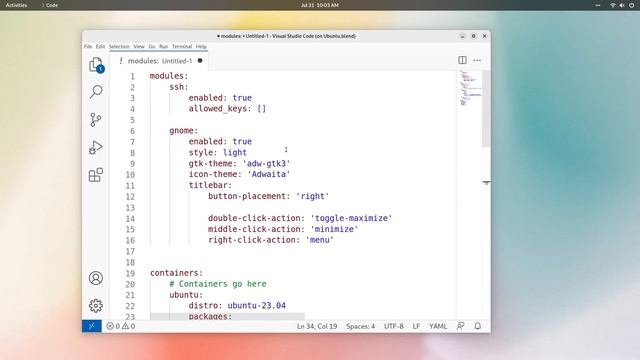Click 'distro: ubuntu-23.04' on line 22
Screen dimensions: 640x360
[x=237, y=306]
